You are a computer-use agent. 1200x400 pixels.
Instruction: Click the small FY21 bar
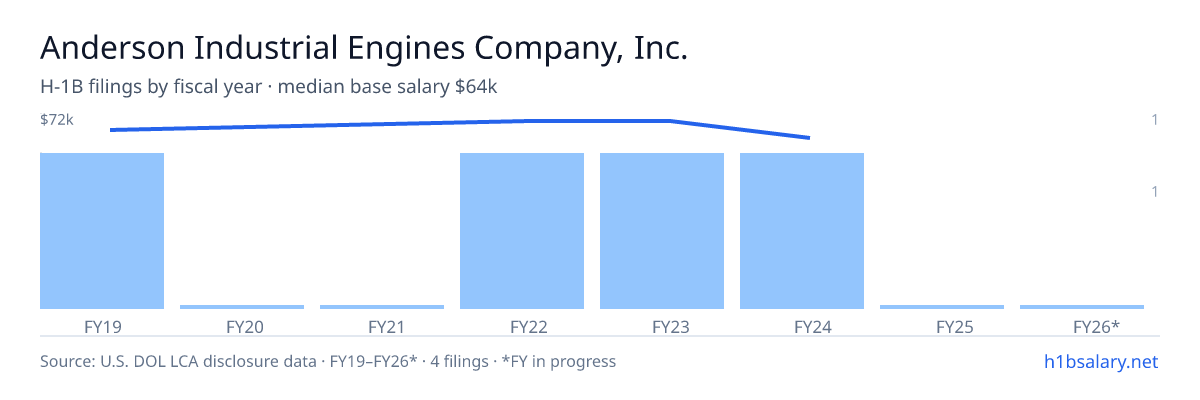pyautogui.click(x=382, y=307)
